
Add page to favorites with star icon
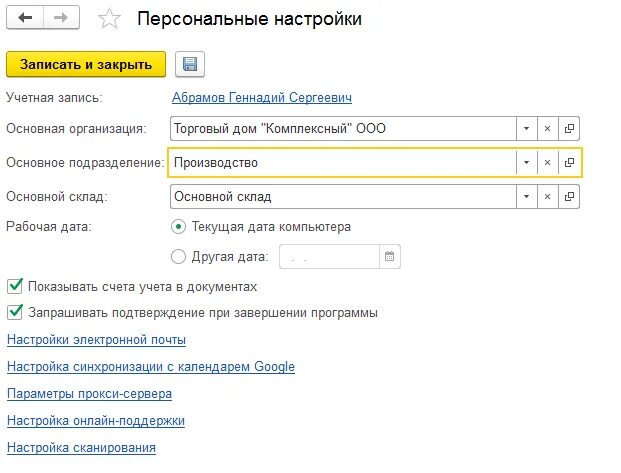click(109, 19)
